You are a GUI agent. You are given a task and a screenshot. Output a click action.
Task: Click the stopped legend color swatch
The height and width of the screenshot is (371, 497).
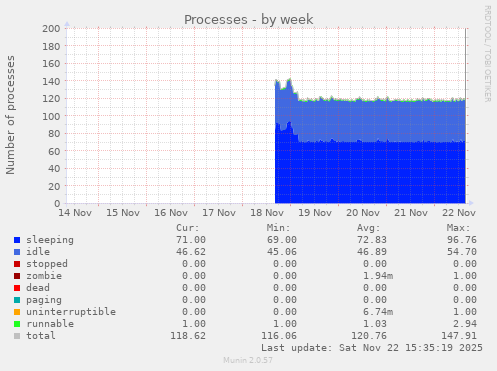pos(17,264)
